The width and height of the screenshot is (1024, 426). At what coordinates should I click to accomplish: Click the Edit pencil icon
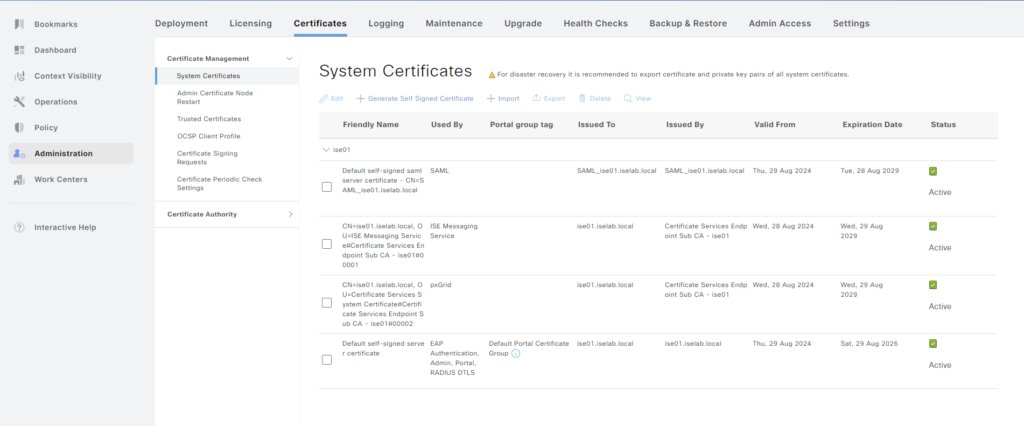[x=323, y=99]
